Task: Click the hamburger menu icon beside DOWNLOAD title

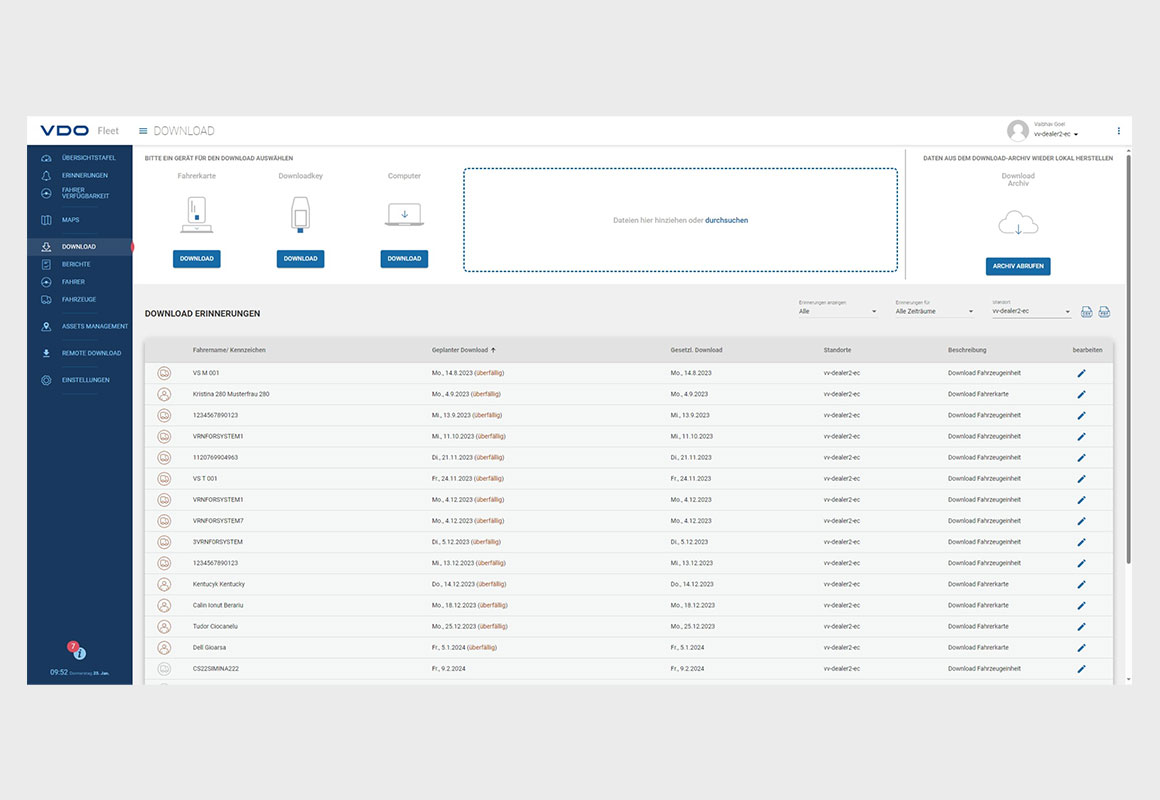Action: (143, 131)
